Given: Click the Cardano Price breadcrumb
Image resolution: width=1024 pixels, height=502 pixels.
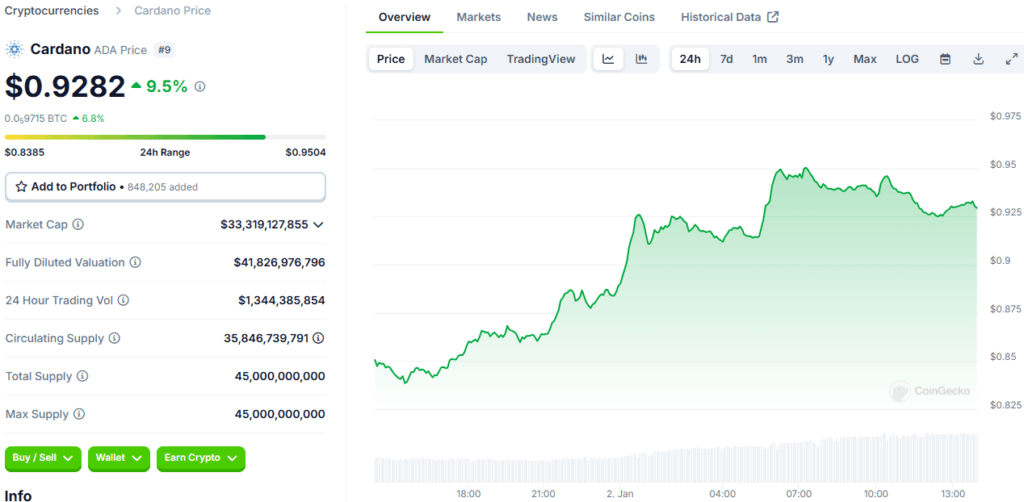Looking at the screenshot, I should point(172,11).
